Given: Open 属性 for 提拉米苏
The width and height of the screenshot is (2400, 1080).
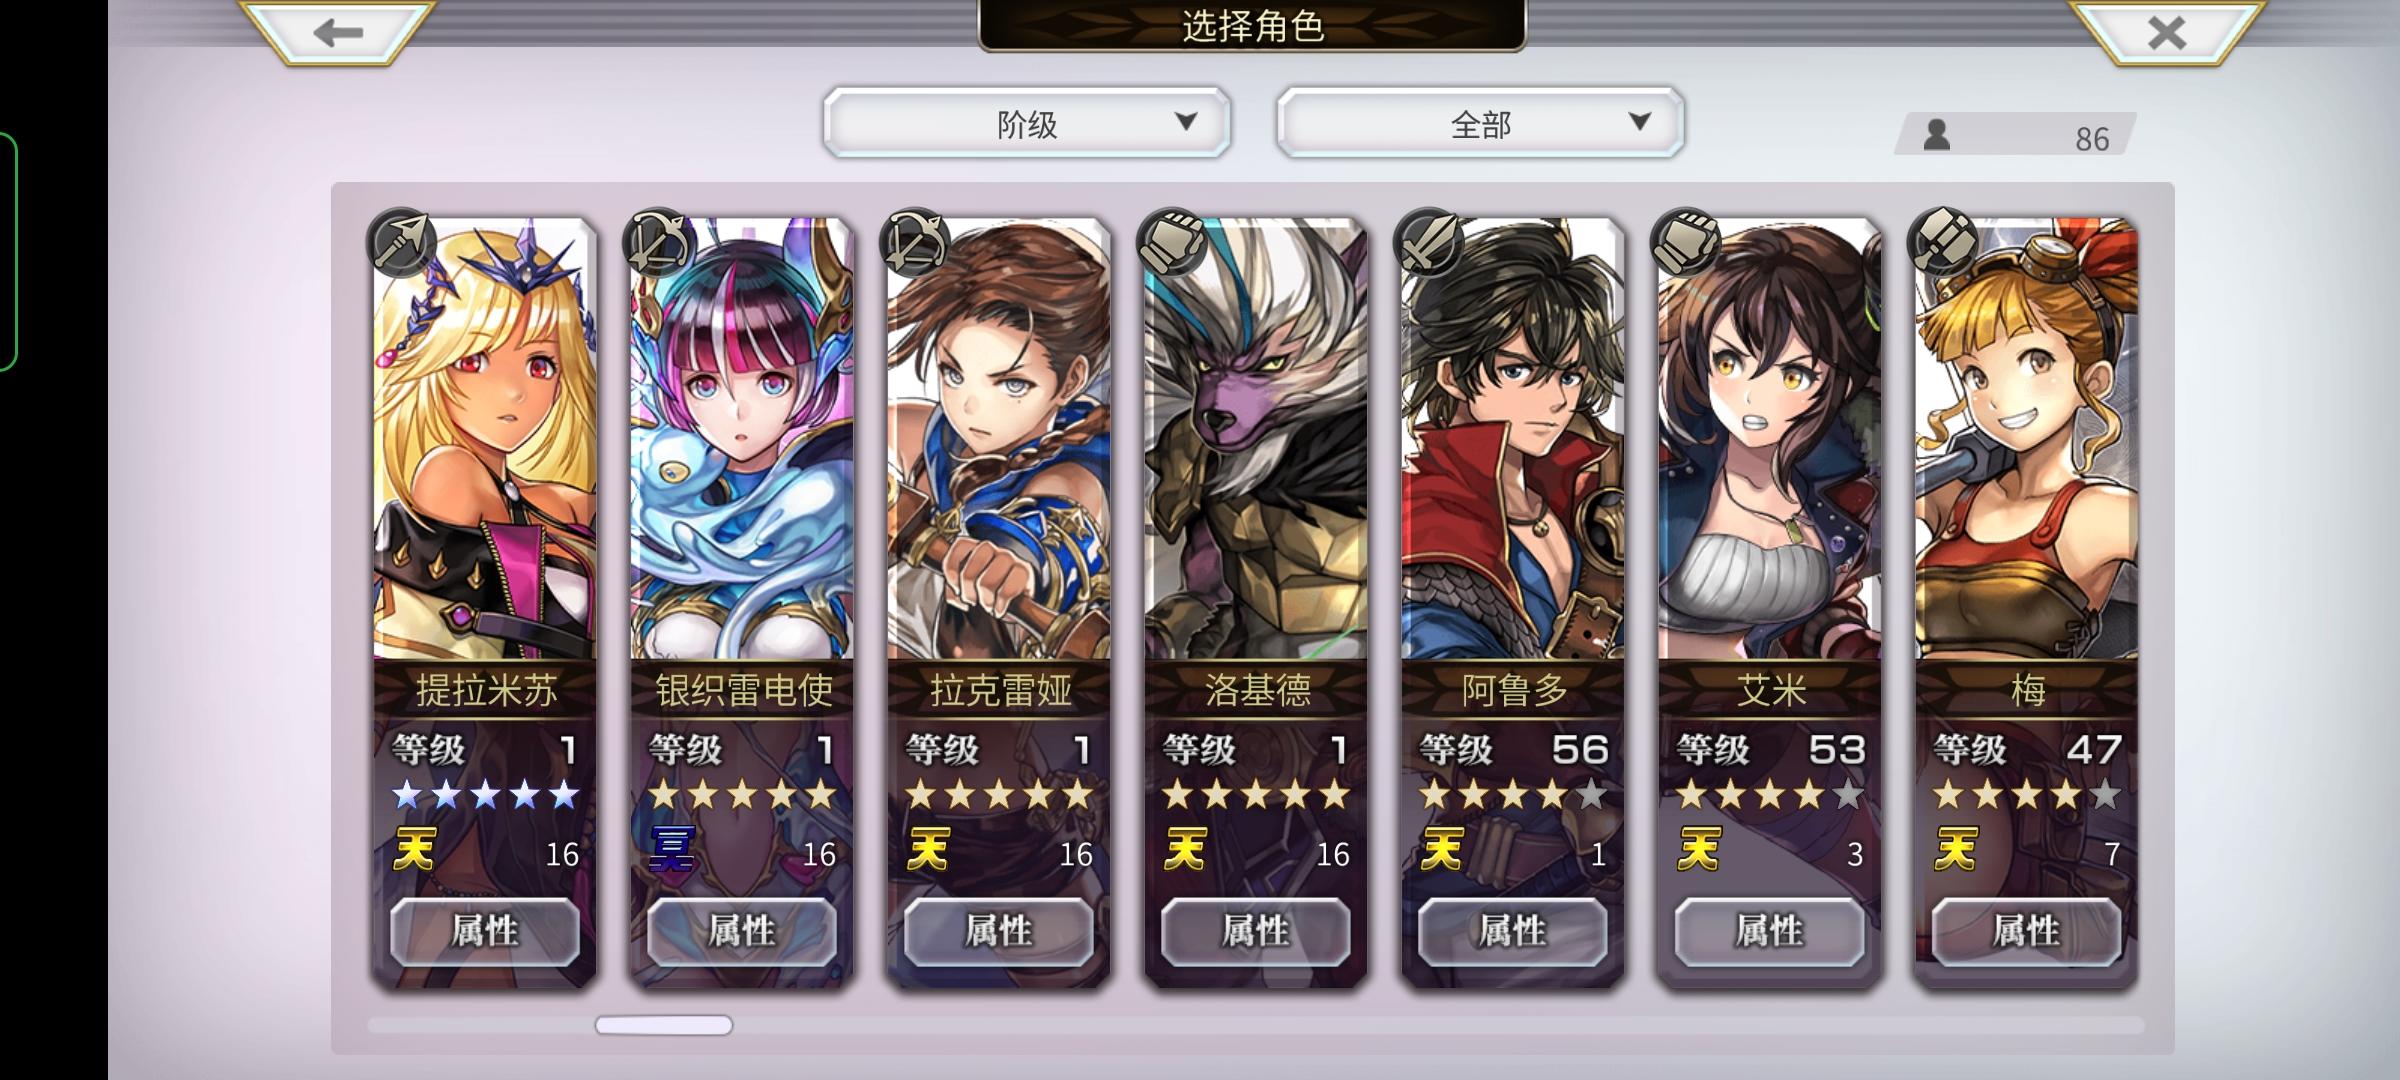Looking at the screenshot, I should pyautogui.click(x=485, y=931).
